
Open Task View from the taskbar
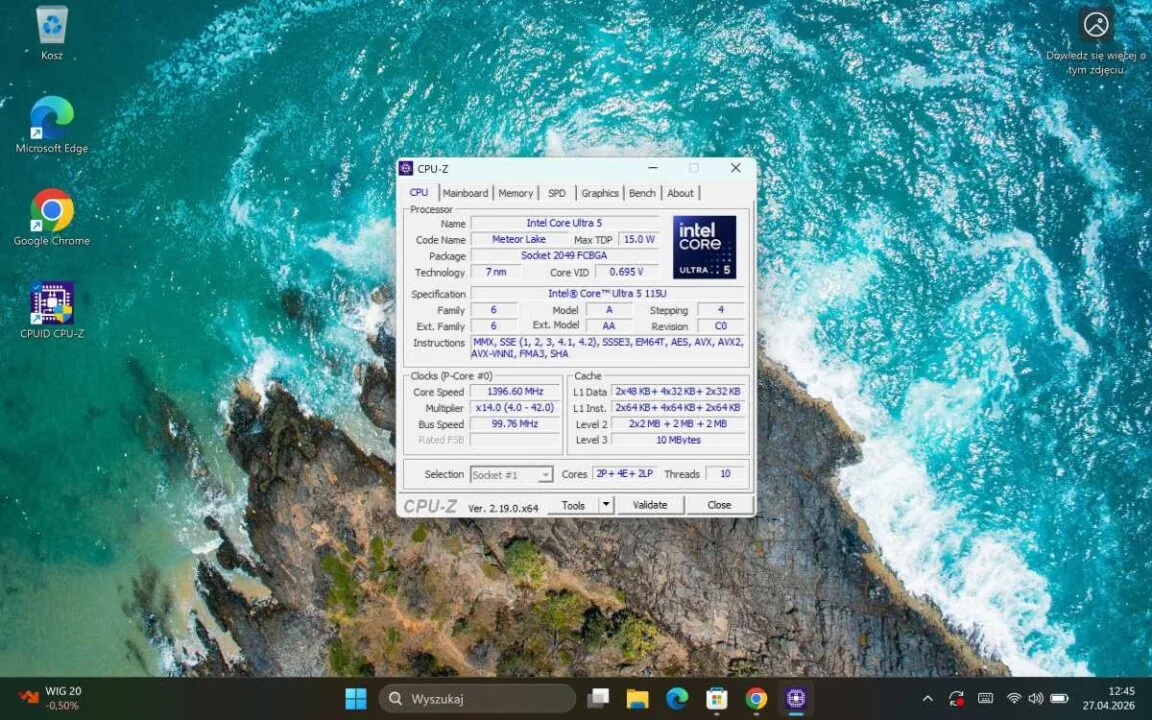[598, 698]
